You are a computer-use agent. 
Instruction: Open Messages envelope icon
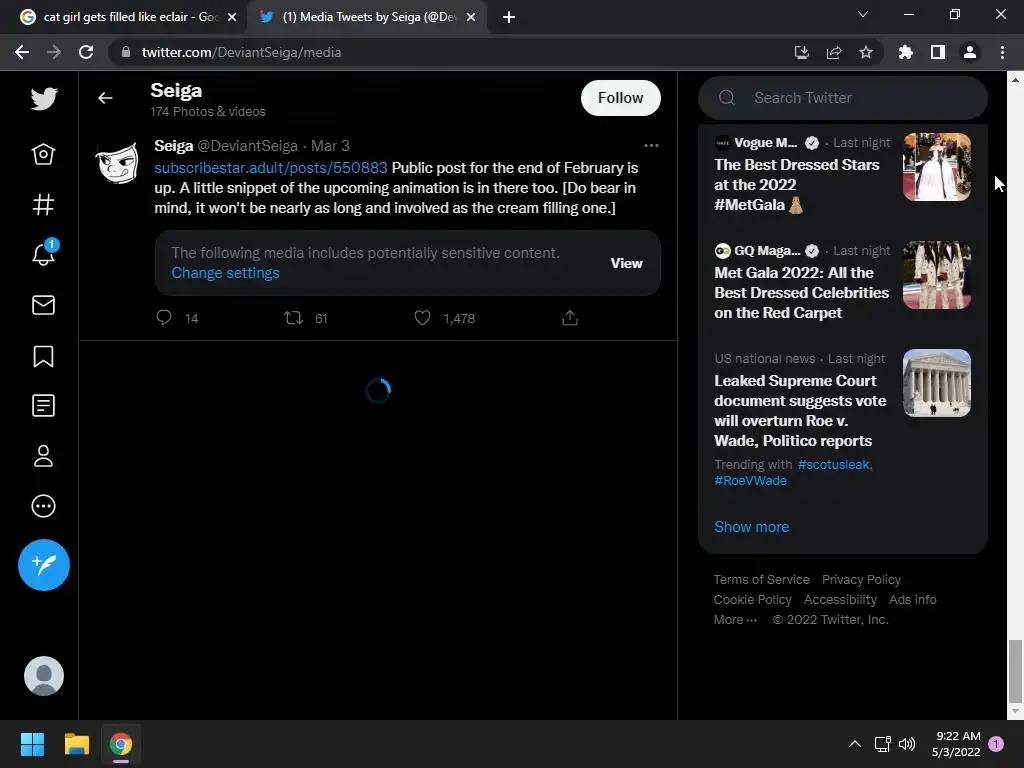(43, 305)
